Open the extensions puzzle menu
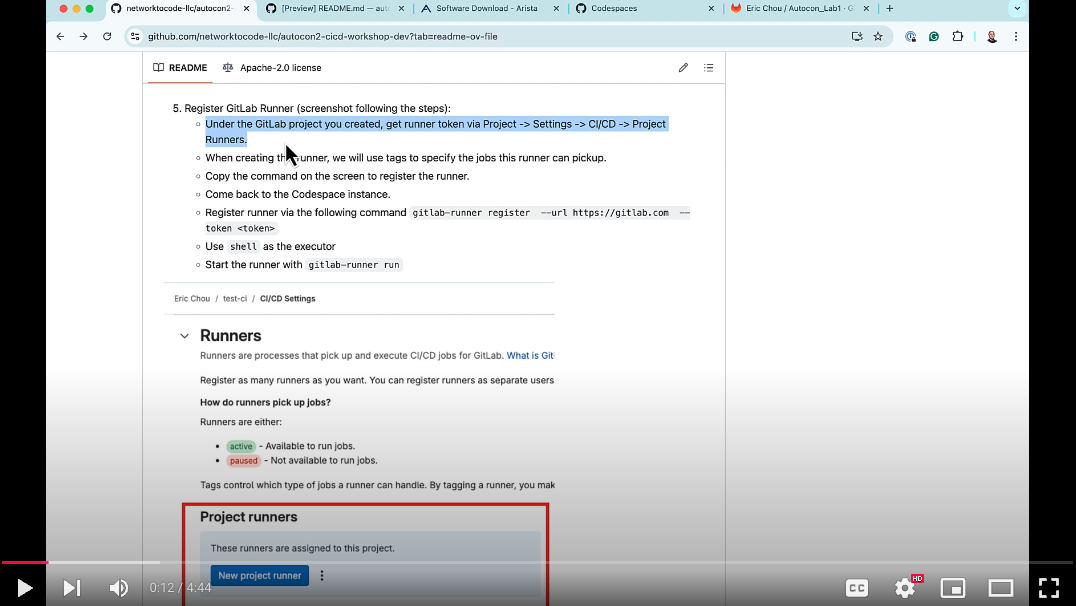This screenshot has width=1076, height=606. [958, 36]
